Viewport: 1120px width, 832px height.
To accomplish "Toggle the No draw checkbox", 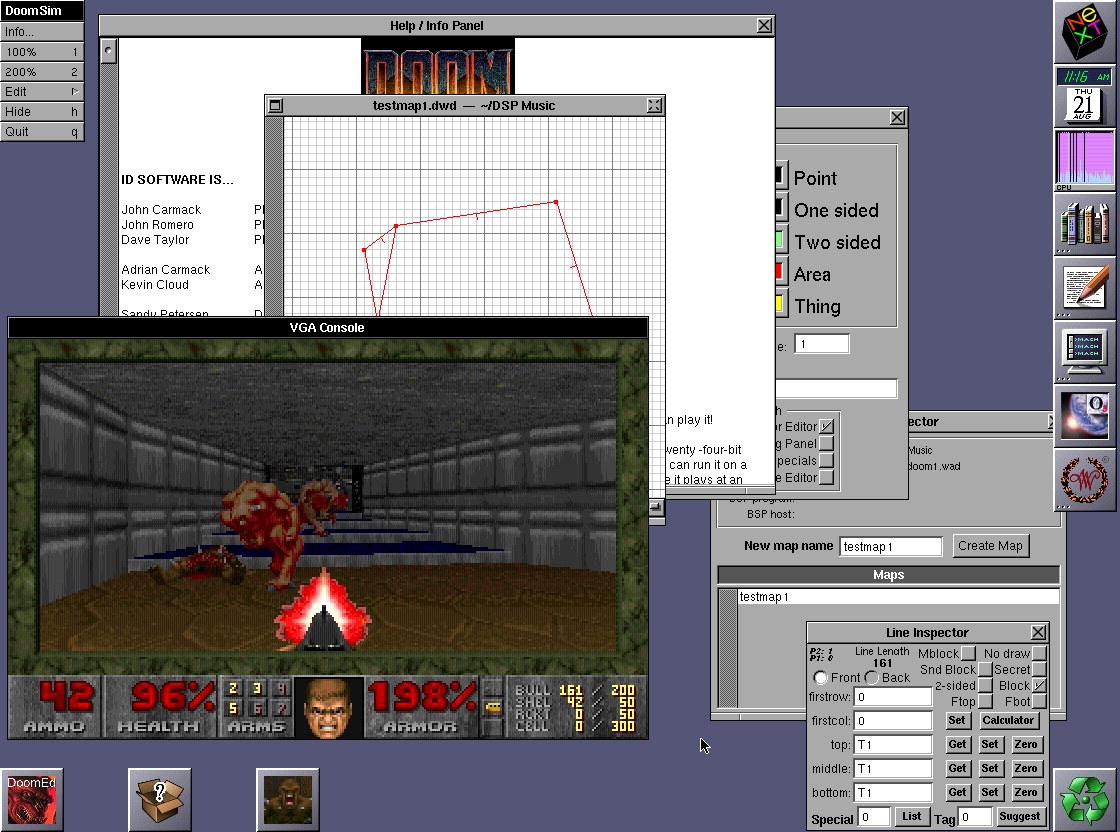I will pos(1039,653).
